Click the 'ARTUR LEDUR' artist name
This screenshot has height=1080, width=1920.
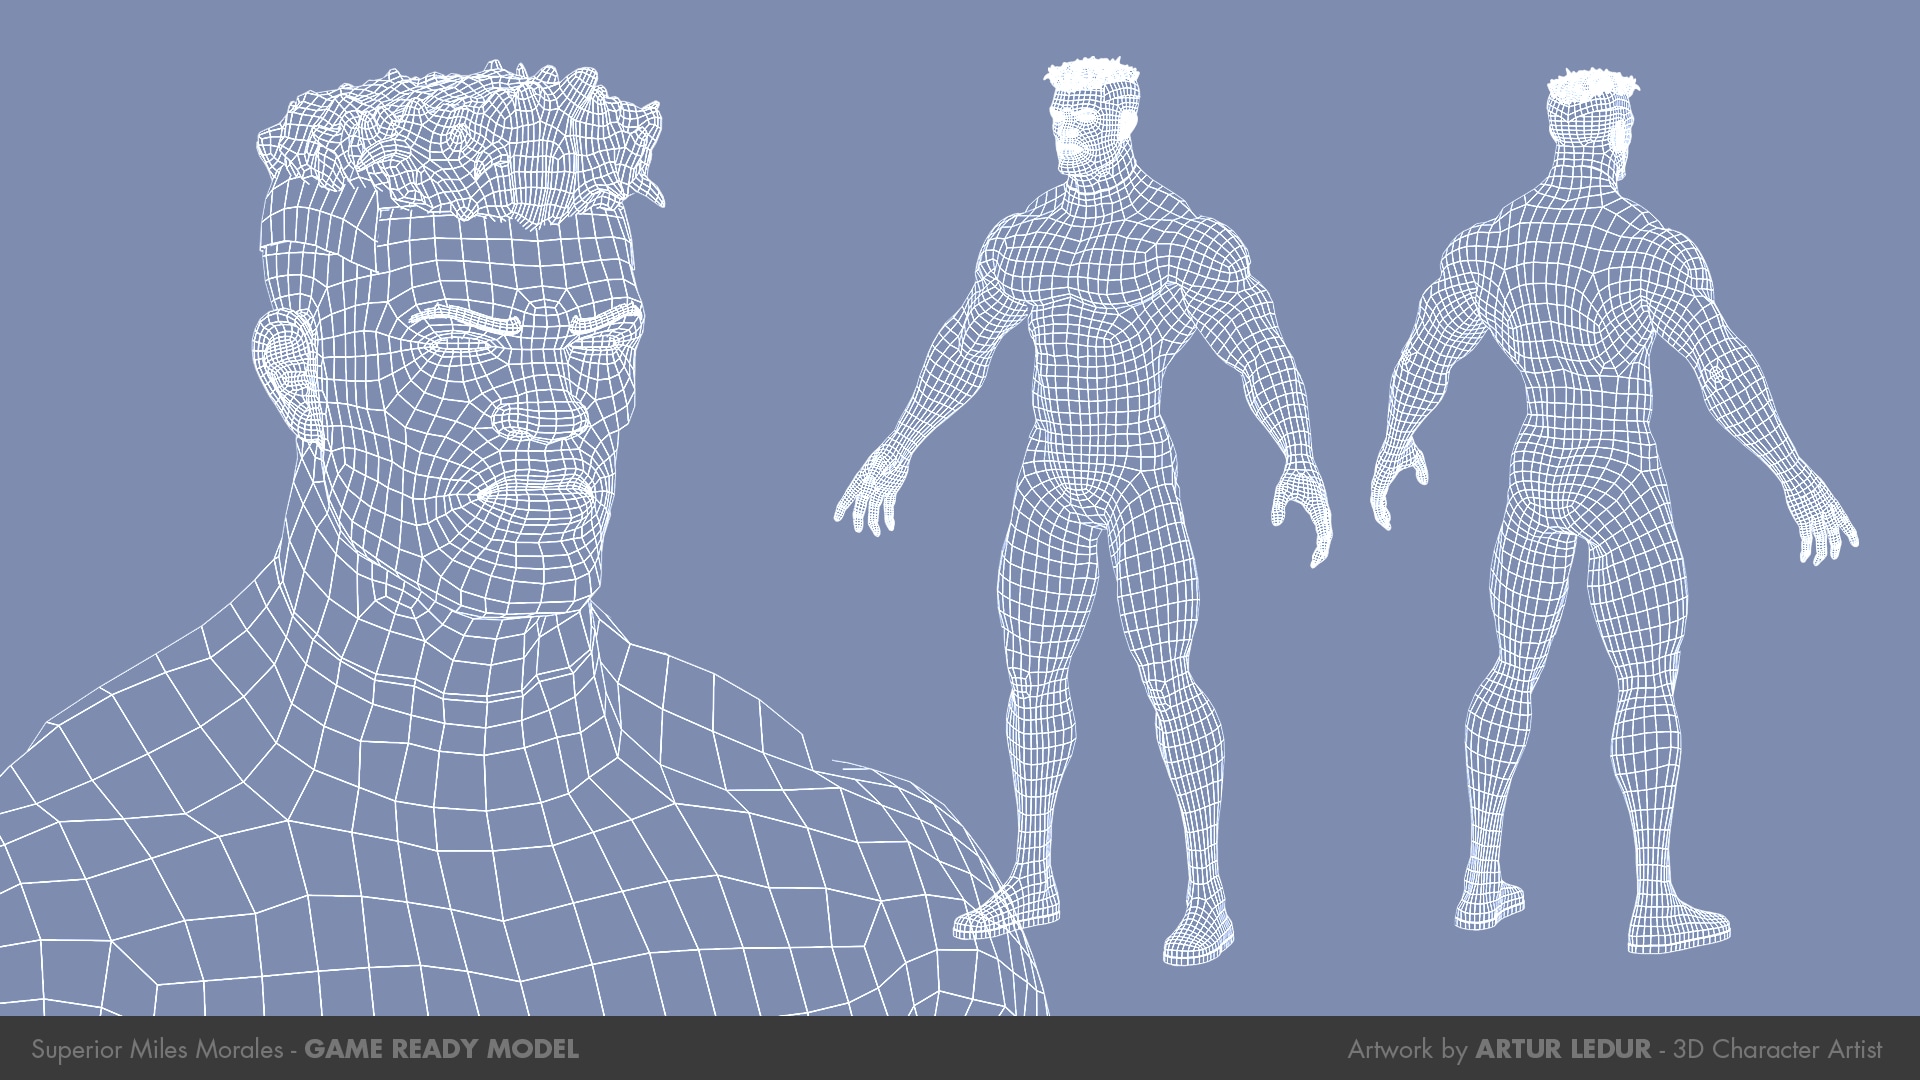[x=1562, y=1049]
